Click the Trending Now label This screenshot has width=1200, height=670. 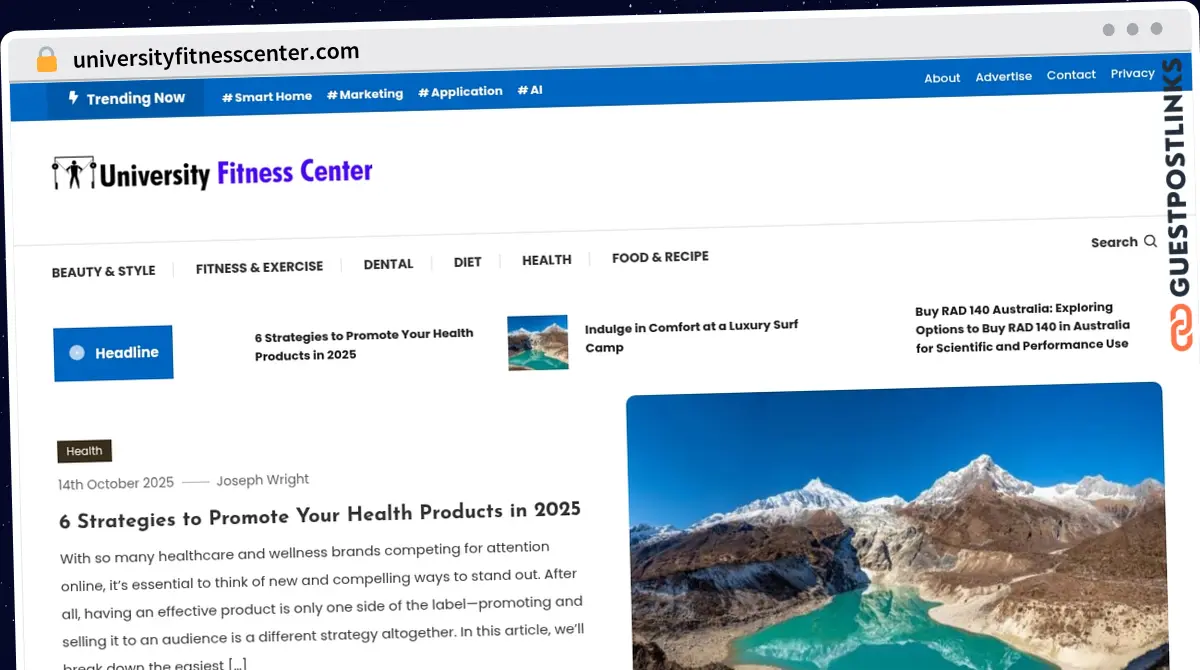point(136,98)
